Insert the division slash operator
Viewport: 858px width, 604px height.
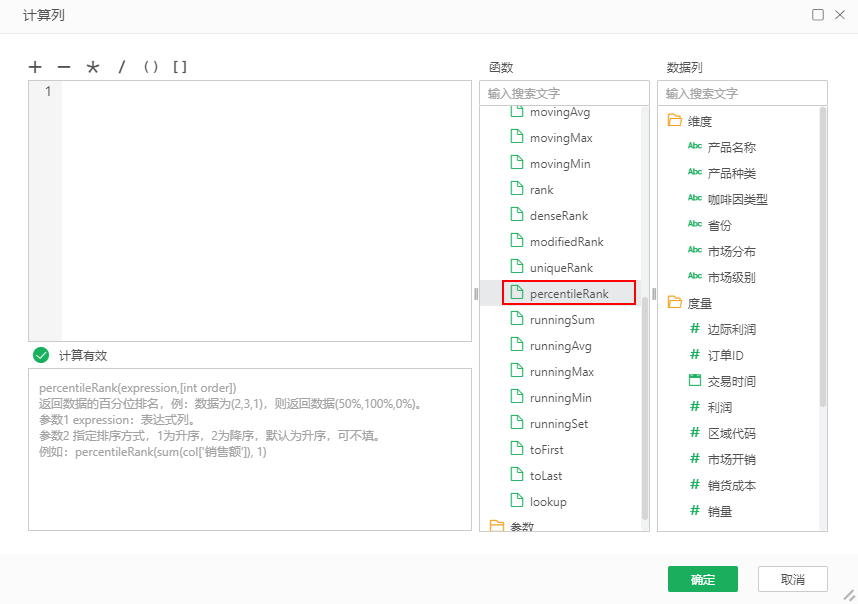(x=122, y=67)
